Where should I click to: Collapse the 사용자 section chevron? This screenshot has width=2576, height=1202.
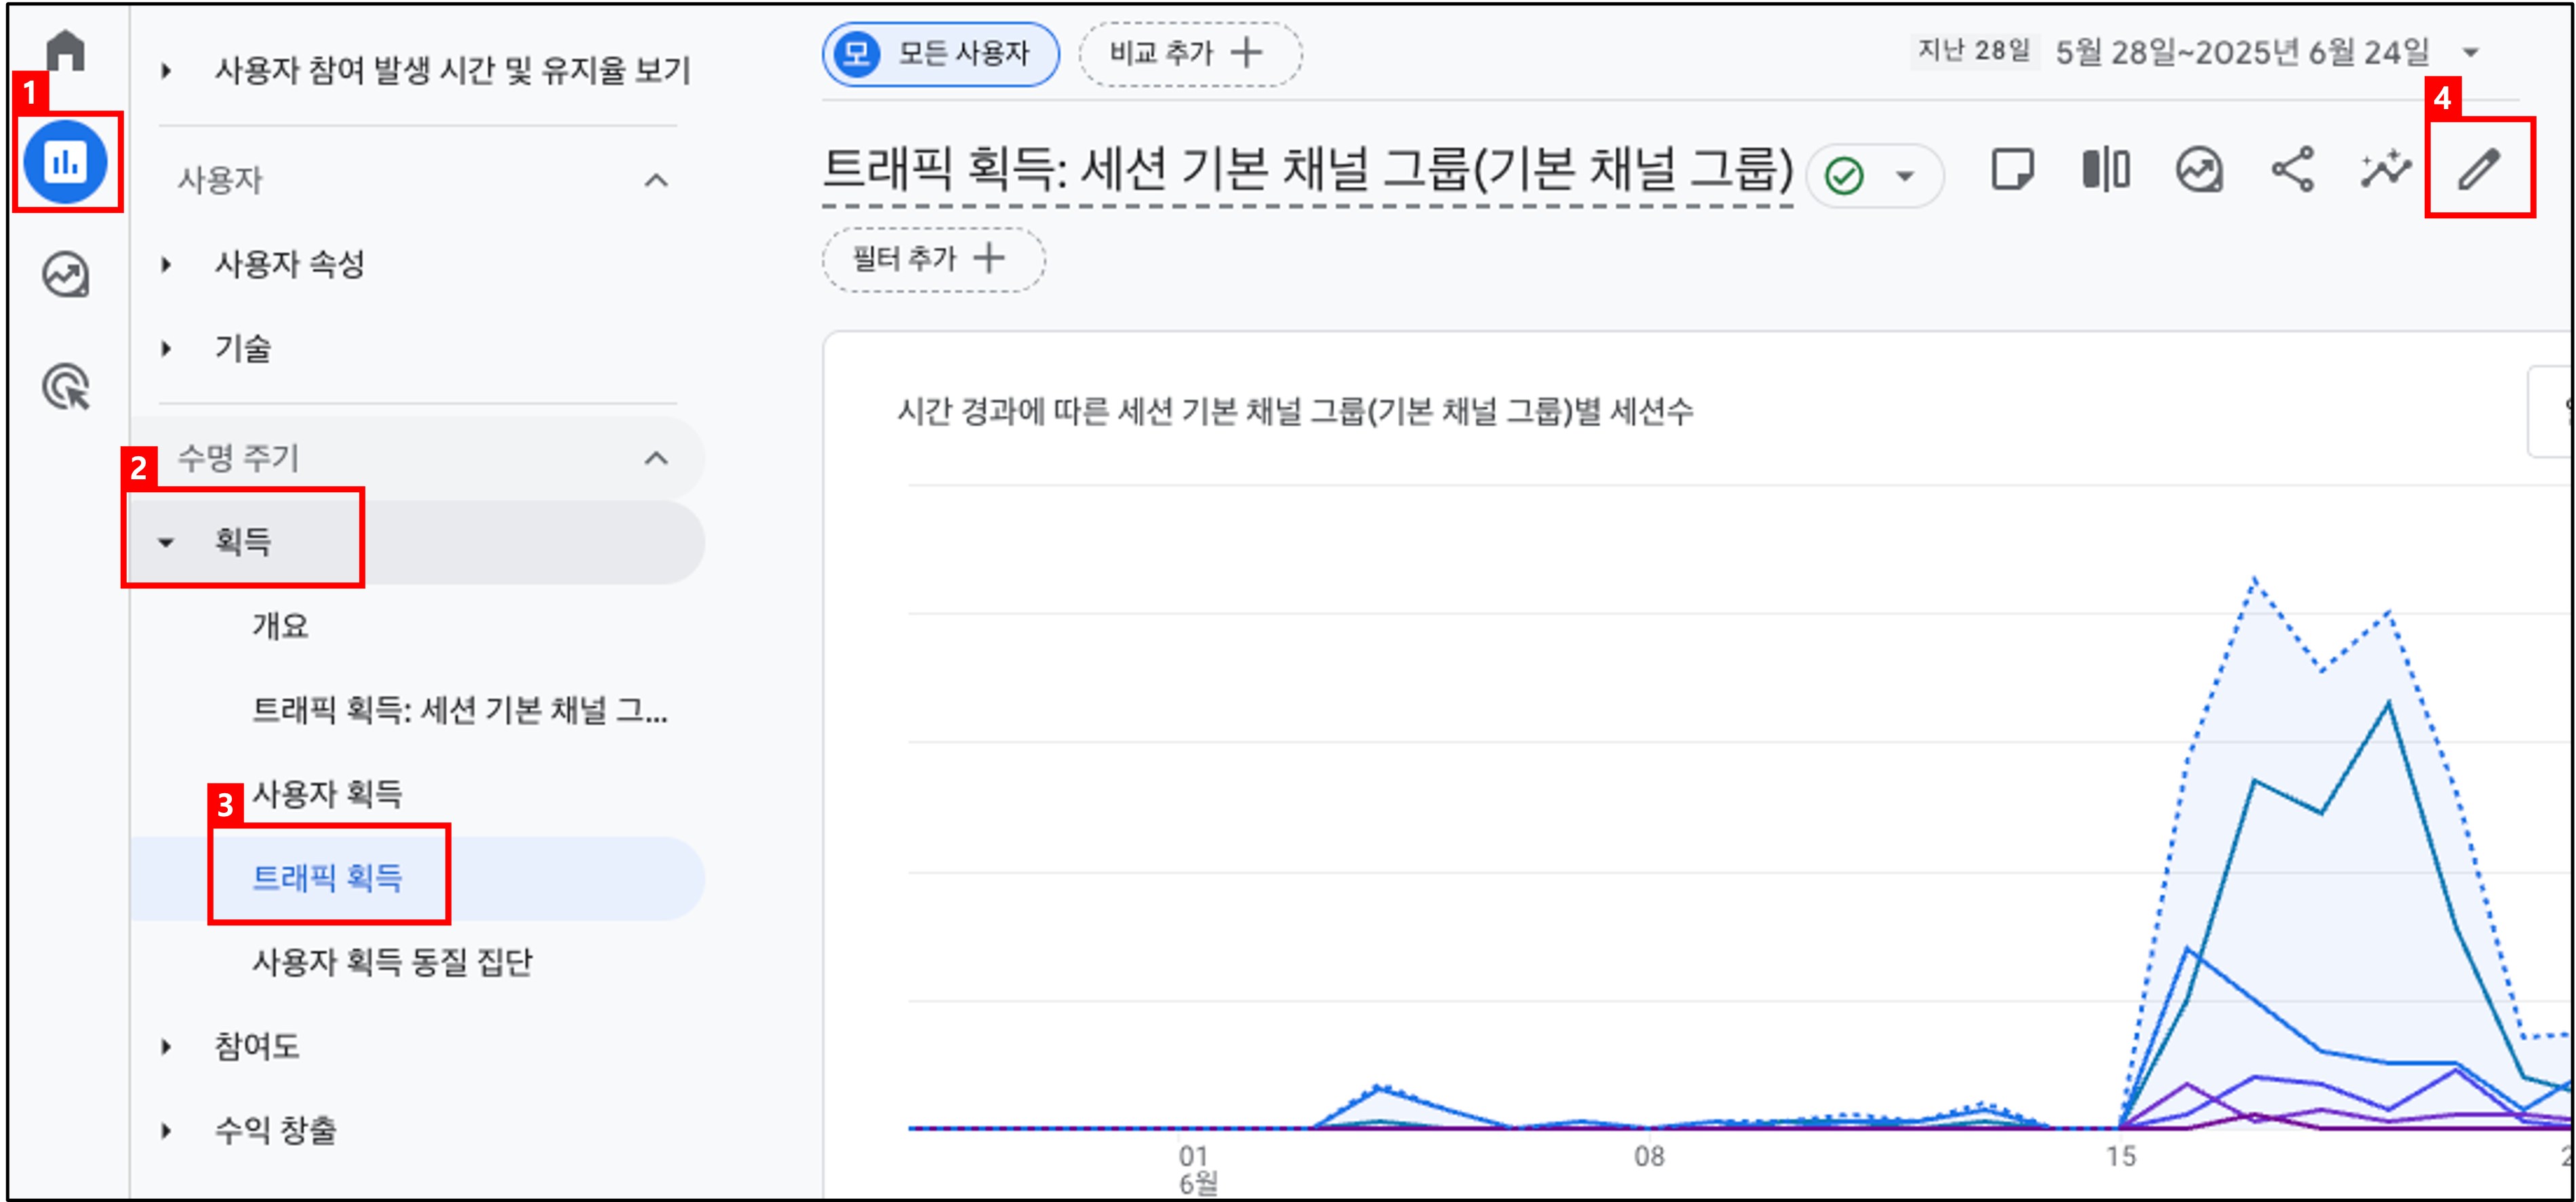point(656,180)
